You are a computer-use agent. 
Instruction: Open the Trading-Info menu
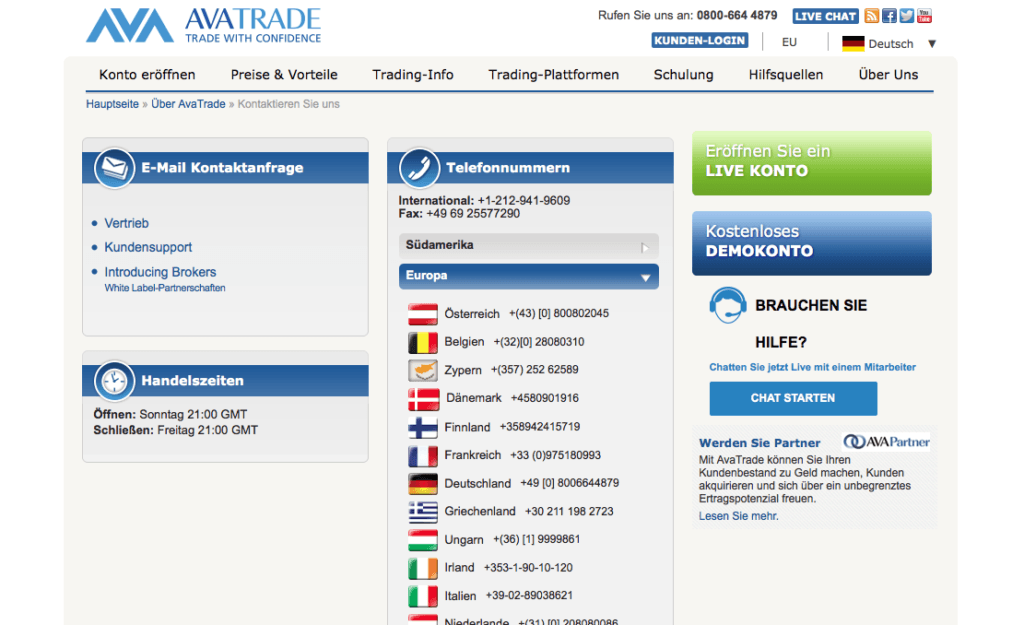point(413,74)
